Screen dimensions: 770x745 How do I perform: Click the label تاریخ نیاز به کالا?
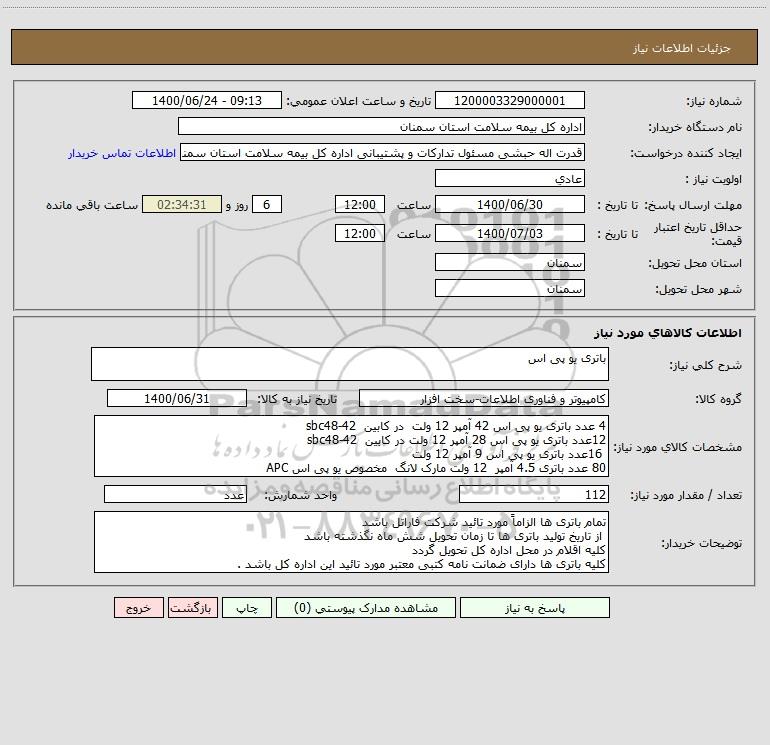click(x=297, y=399)
